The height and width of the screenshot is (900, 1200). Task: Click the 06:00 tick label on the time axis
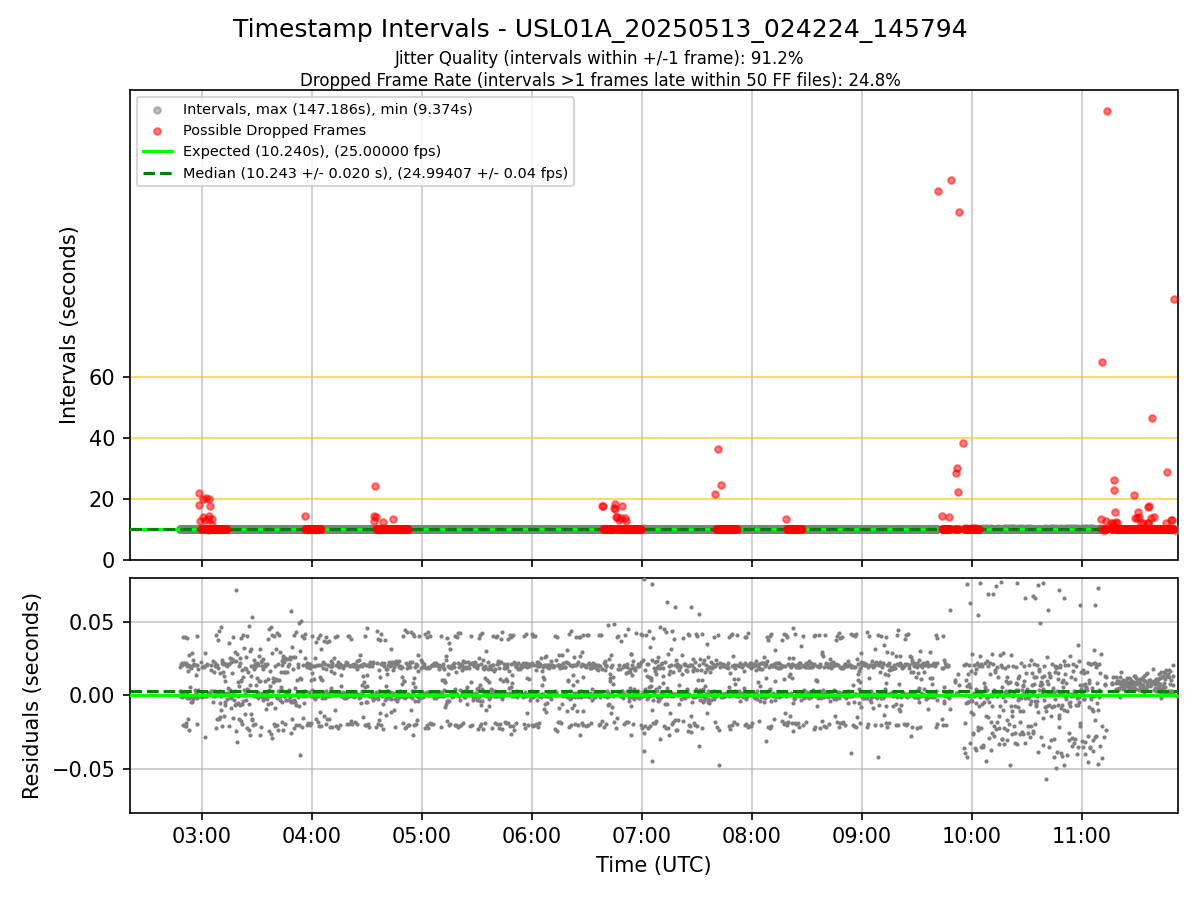pyautogui.click(x=532, y=834)
